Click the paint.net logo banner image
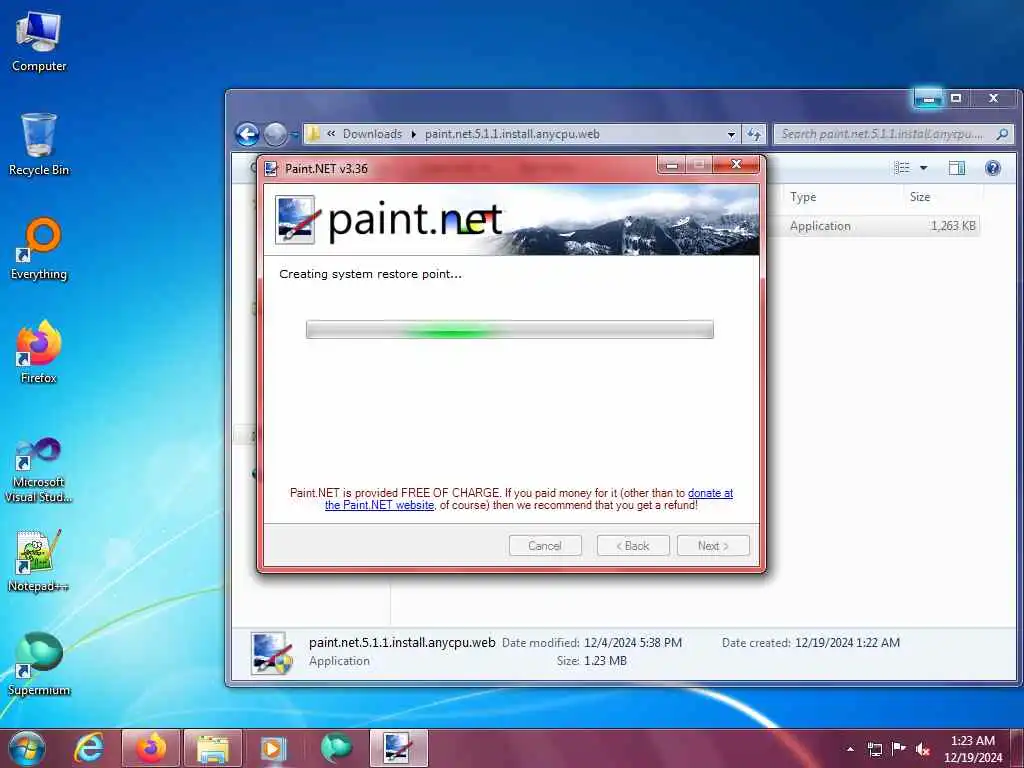Screen dimensions: 1024x768 [x=511, y=219]
